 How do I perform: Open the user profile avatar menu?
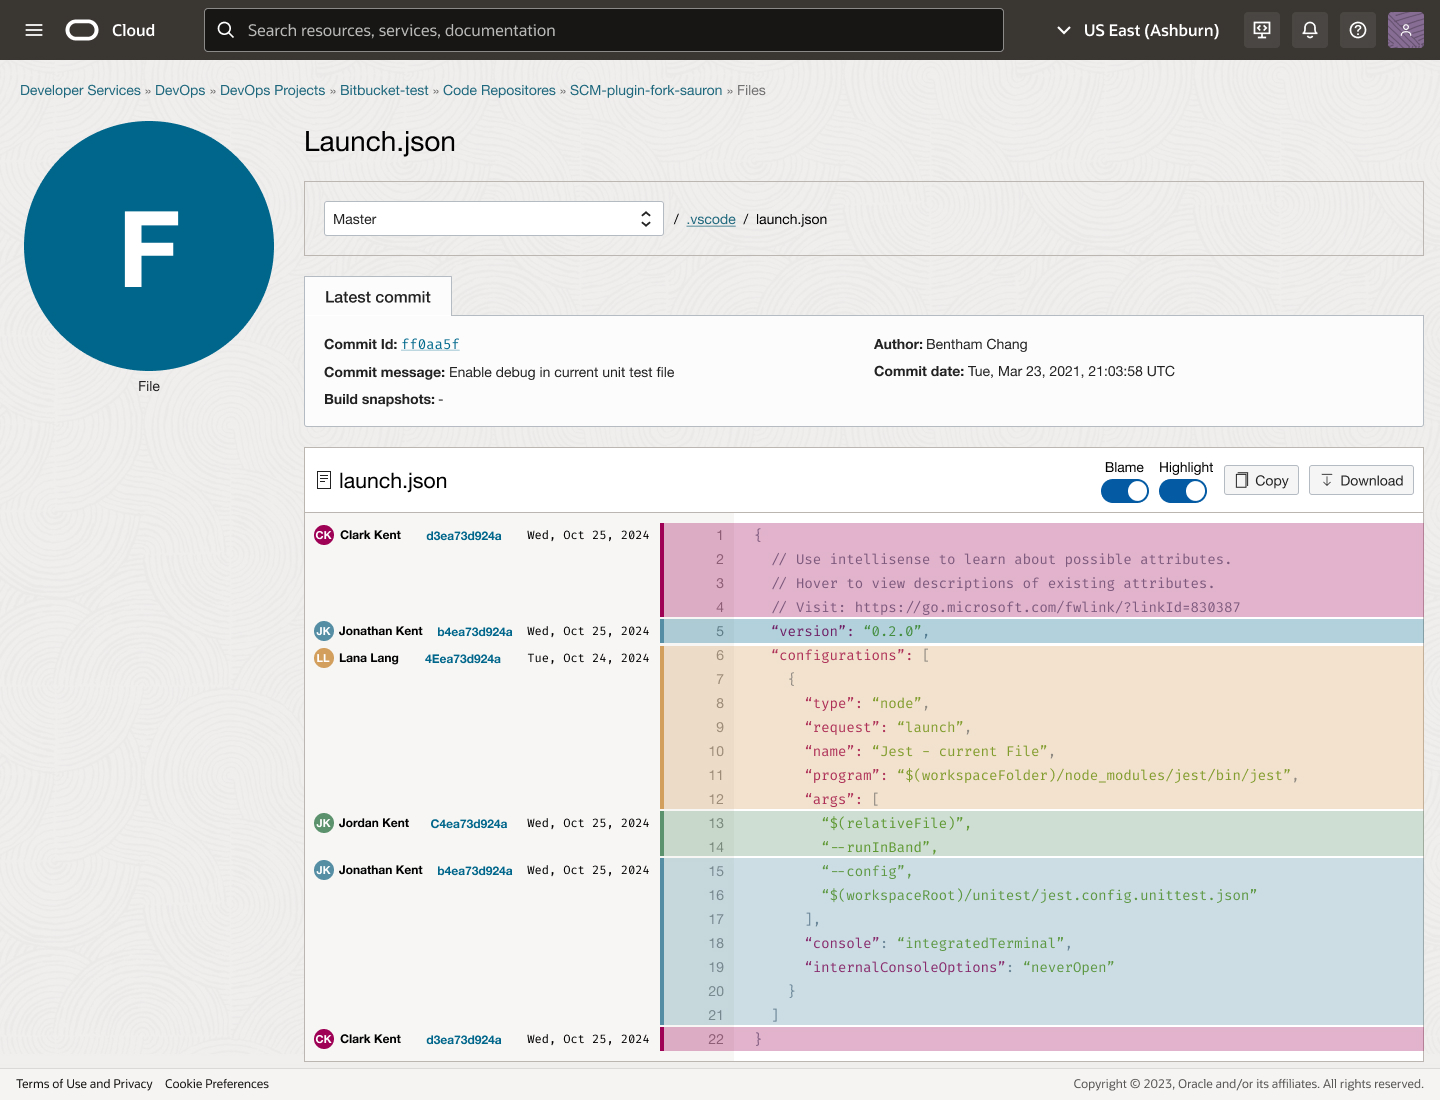click(1405, 30)
